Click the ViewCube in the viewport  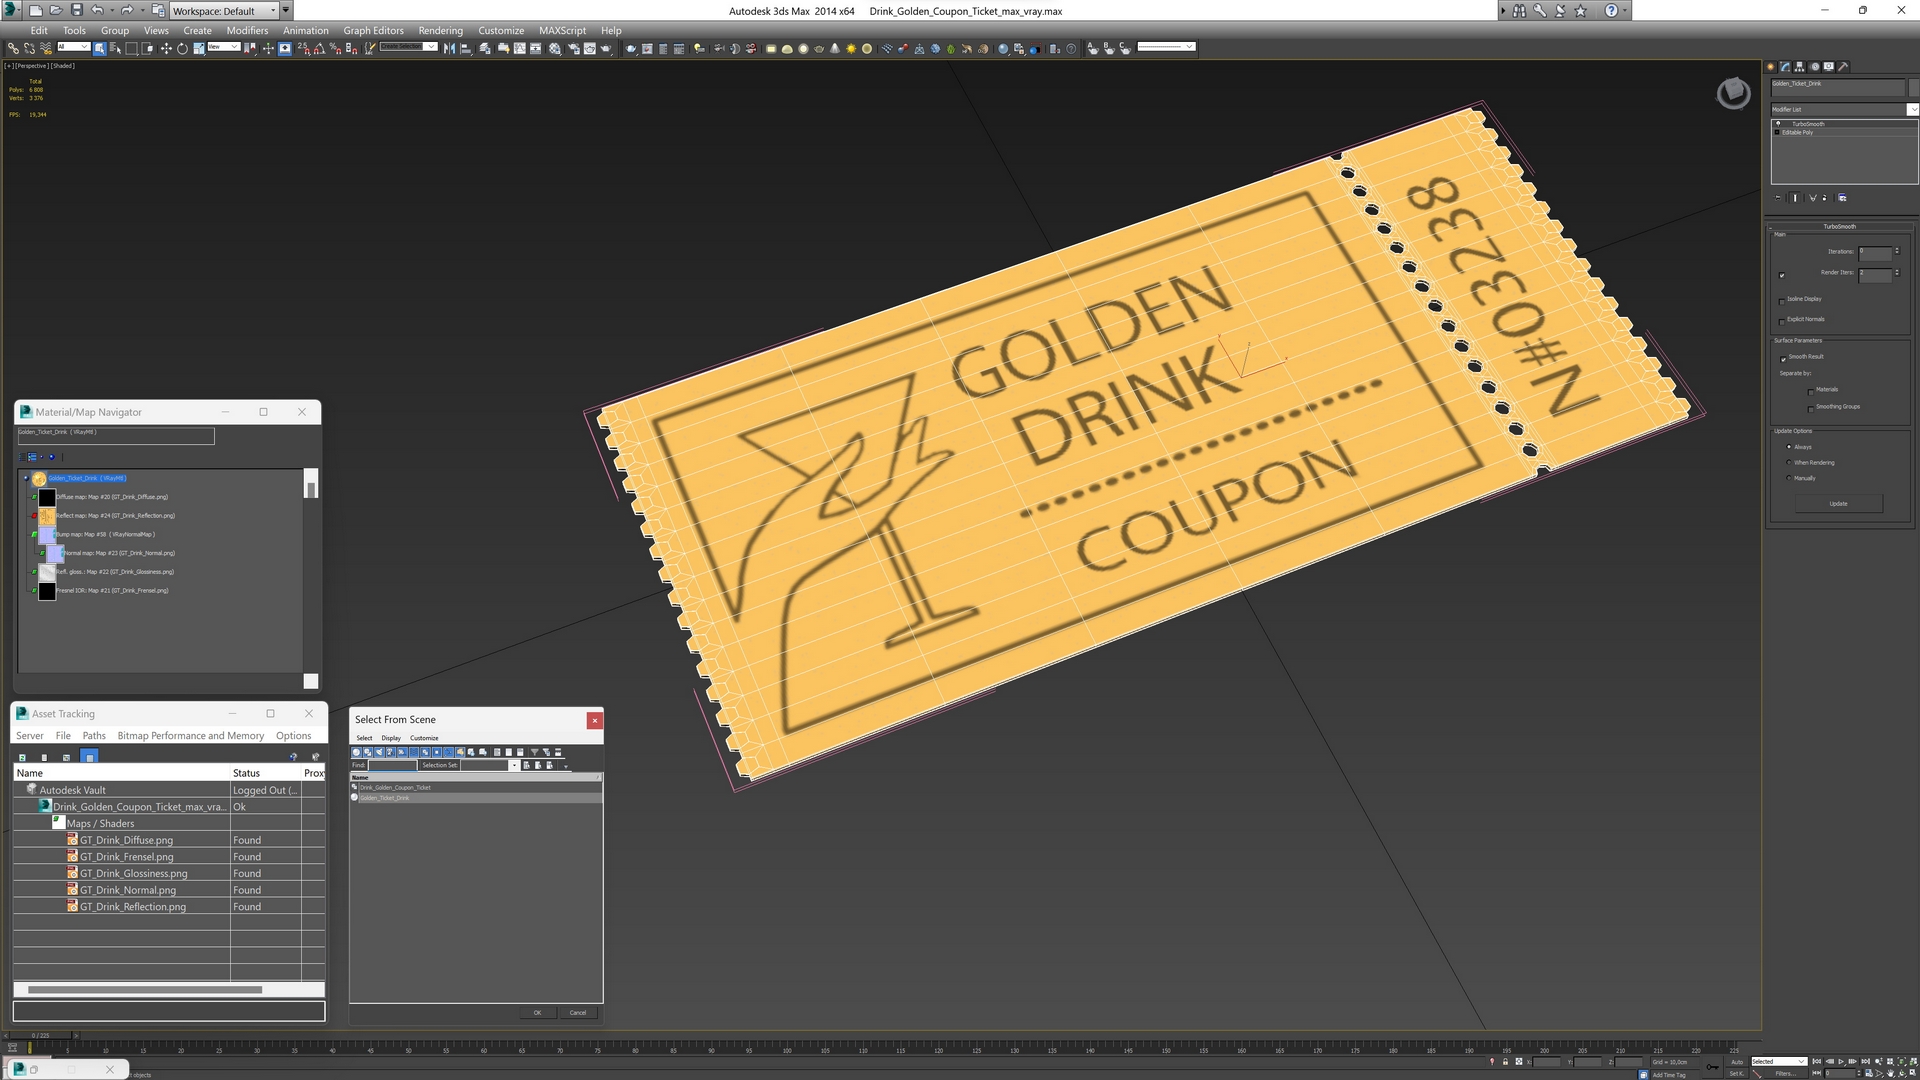pyautogui.click(x=1733, y=93)
